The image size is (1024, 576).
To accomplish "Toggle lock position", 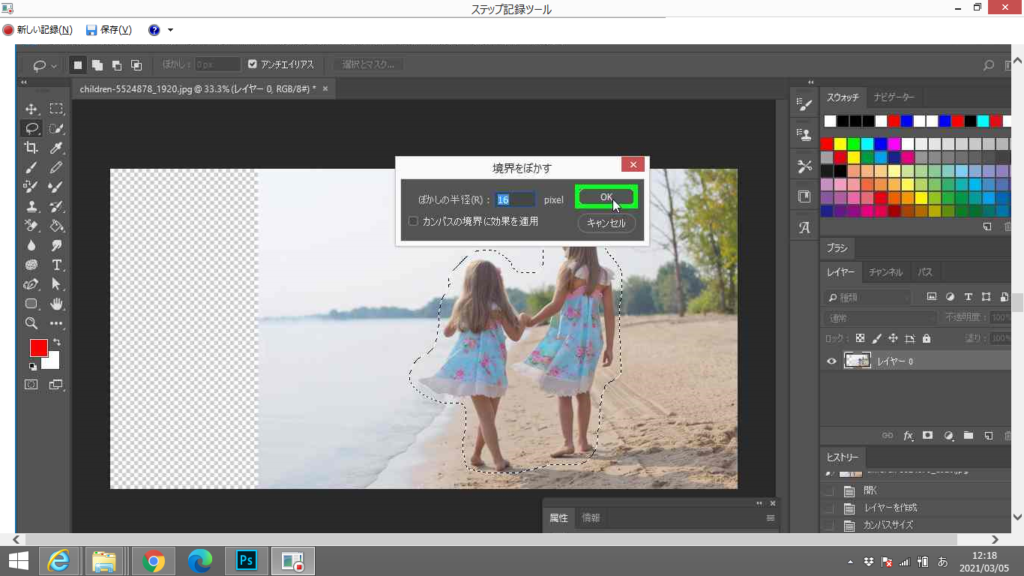I will pyautogui.click(x=893, y=338).
